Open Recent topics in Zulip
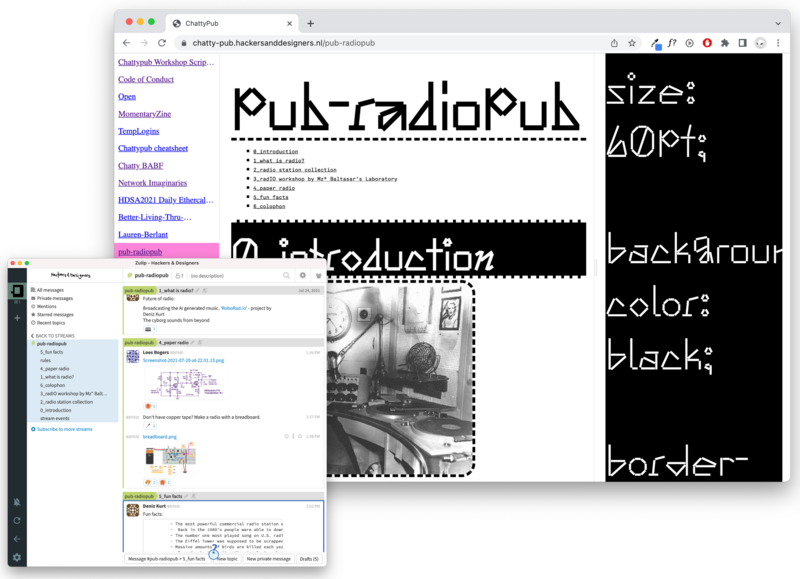The width and height of the screenshot is (800, 579). (x=51, y=323)
